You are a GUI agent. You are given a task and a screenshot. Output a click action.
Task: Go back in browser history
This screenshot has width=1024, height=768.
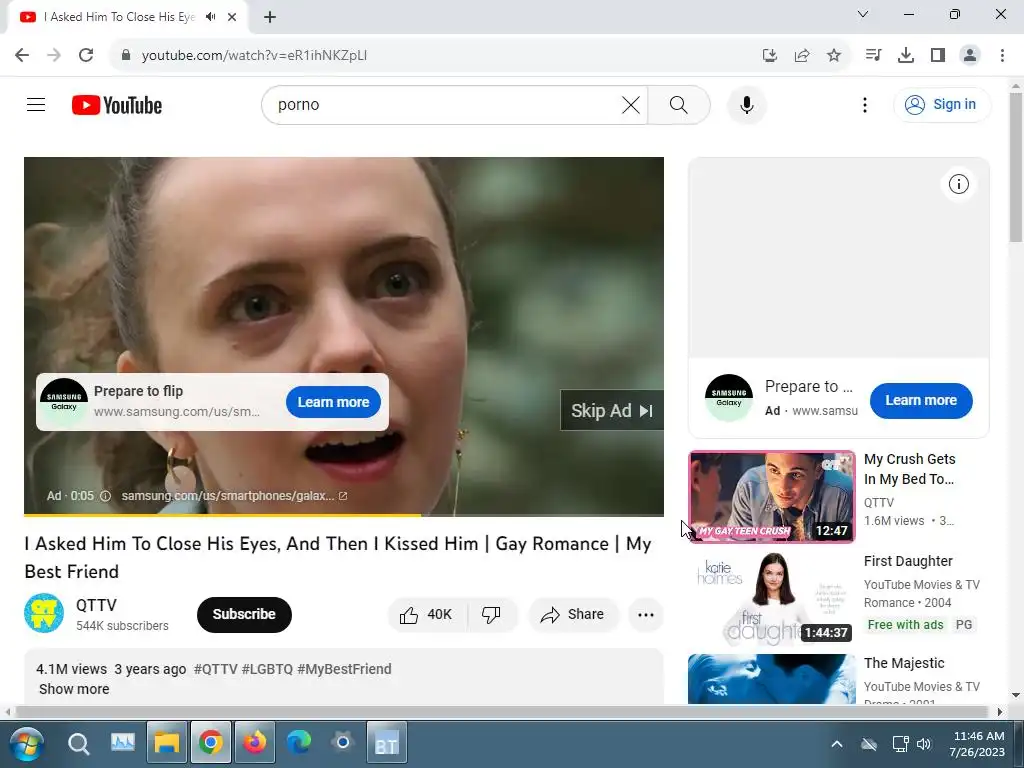[22, 55]
